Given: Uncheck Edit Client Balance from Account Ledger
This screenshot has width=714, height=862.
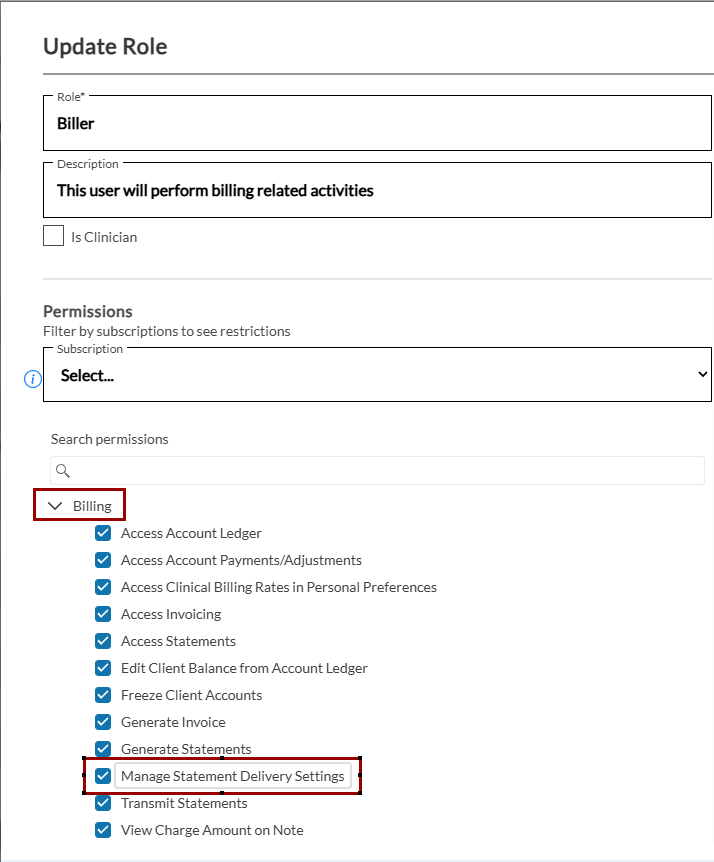Looking at the screenshot, I should click(103, 668).
